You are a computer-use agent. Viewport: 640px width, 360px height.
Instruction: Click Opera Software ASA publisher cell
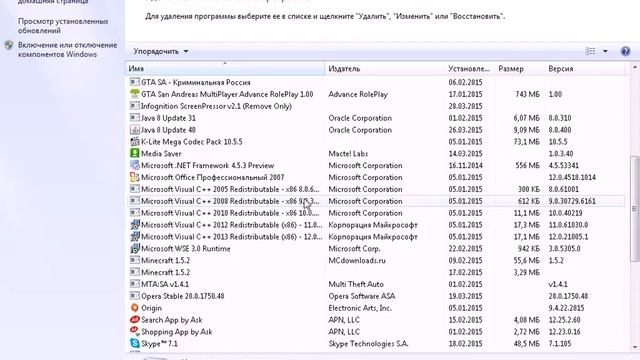pos(362,296)
